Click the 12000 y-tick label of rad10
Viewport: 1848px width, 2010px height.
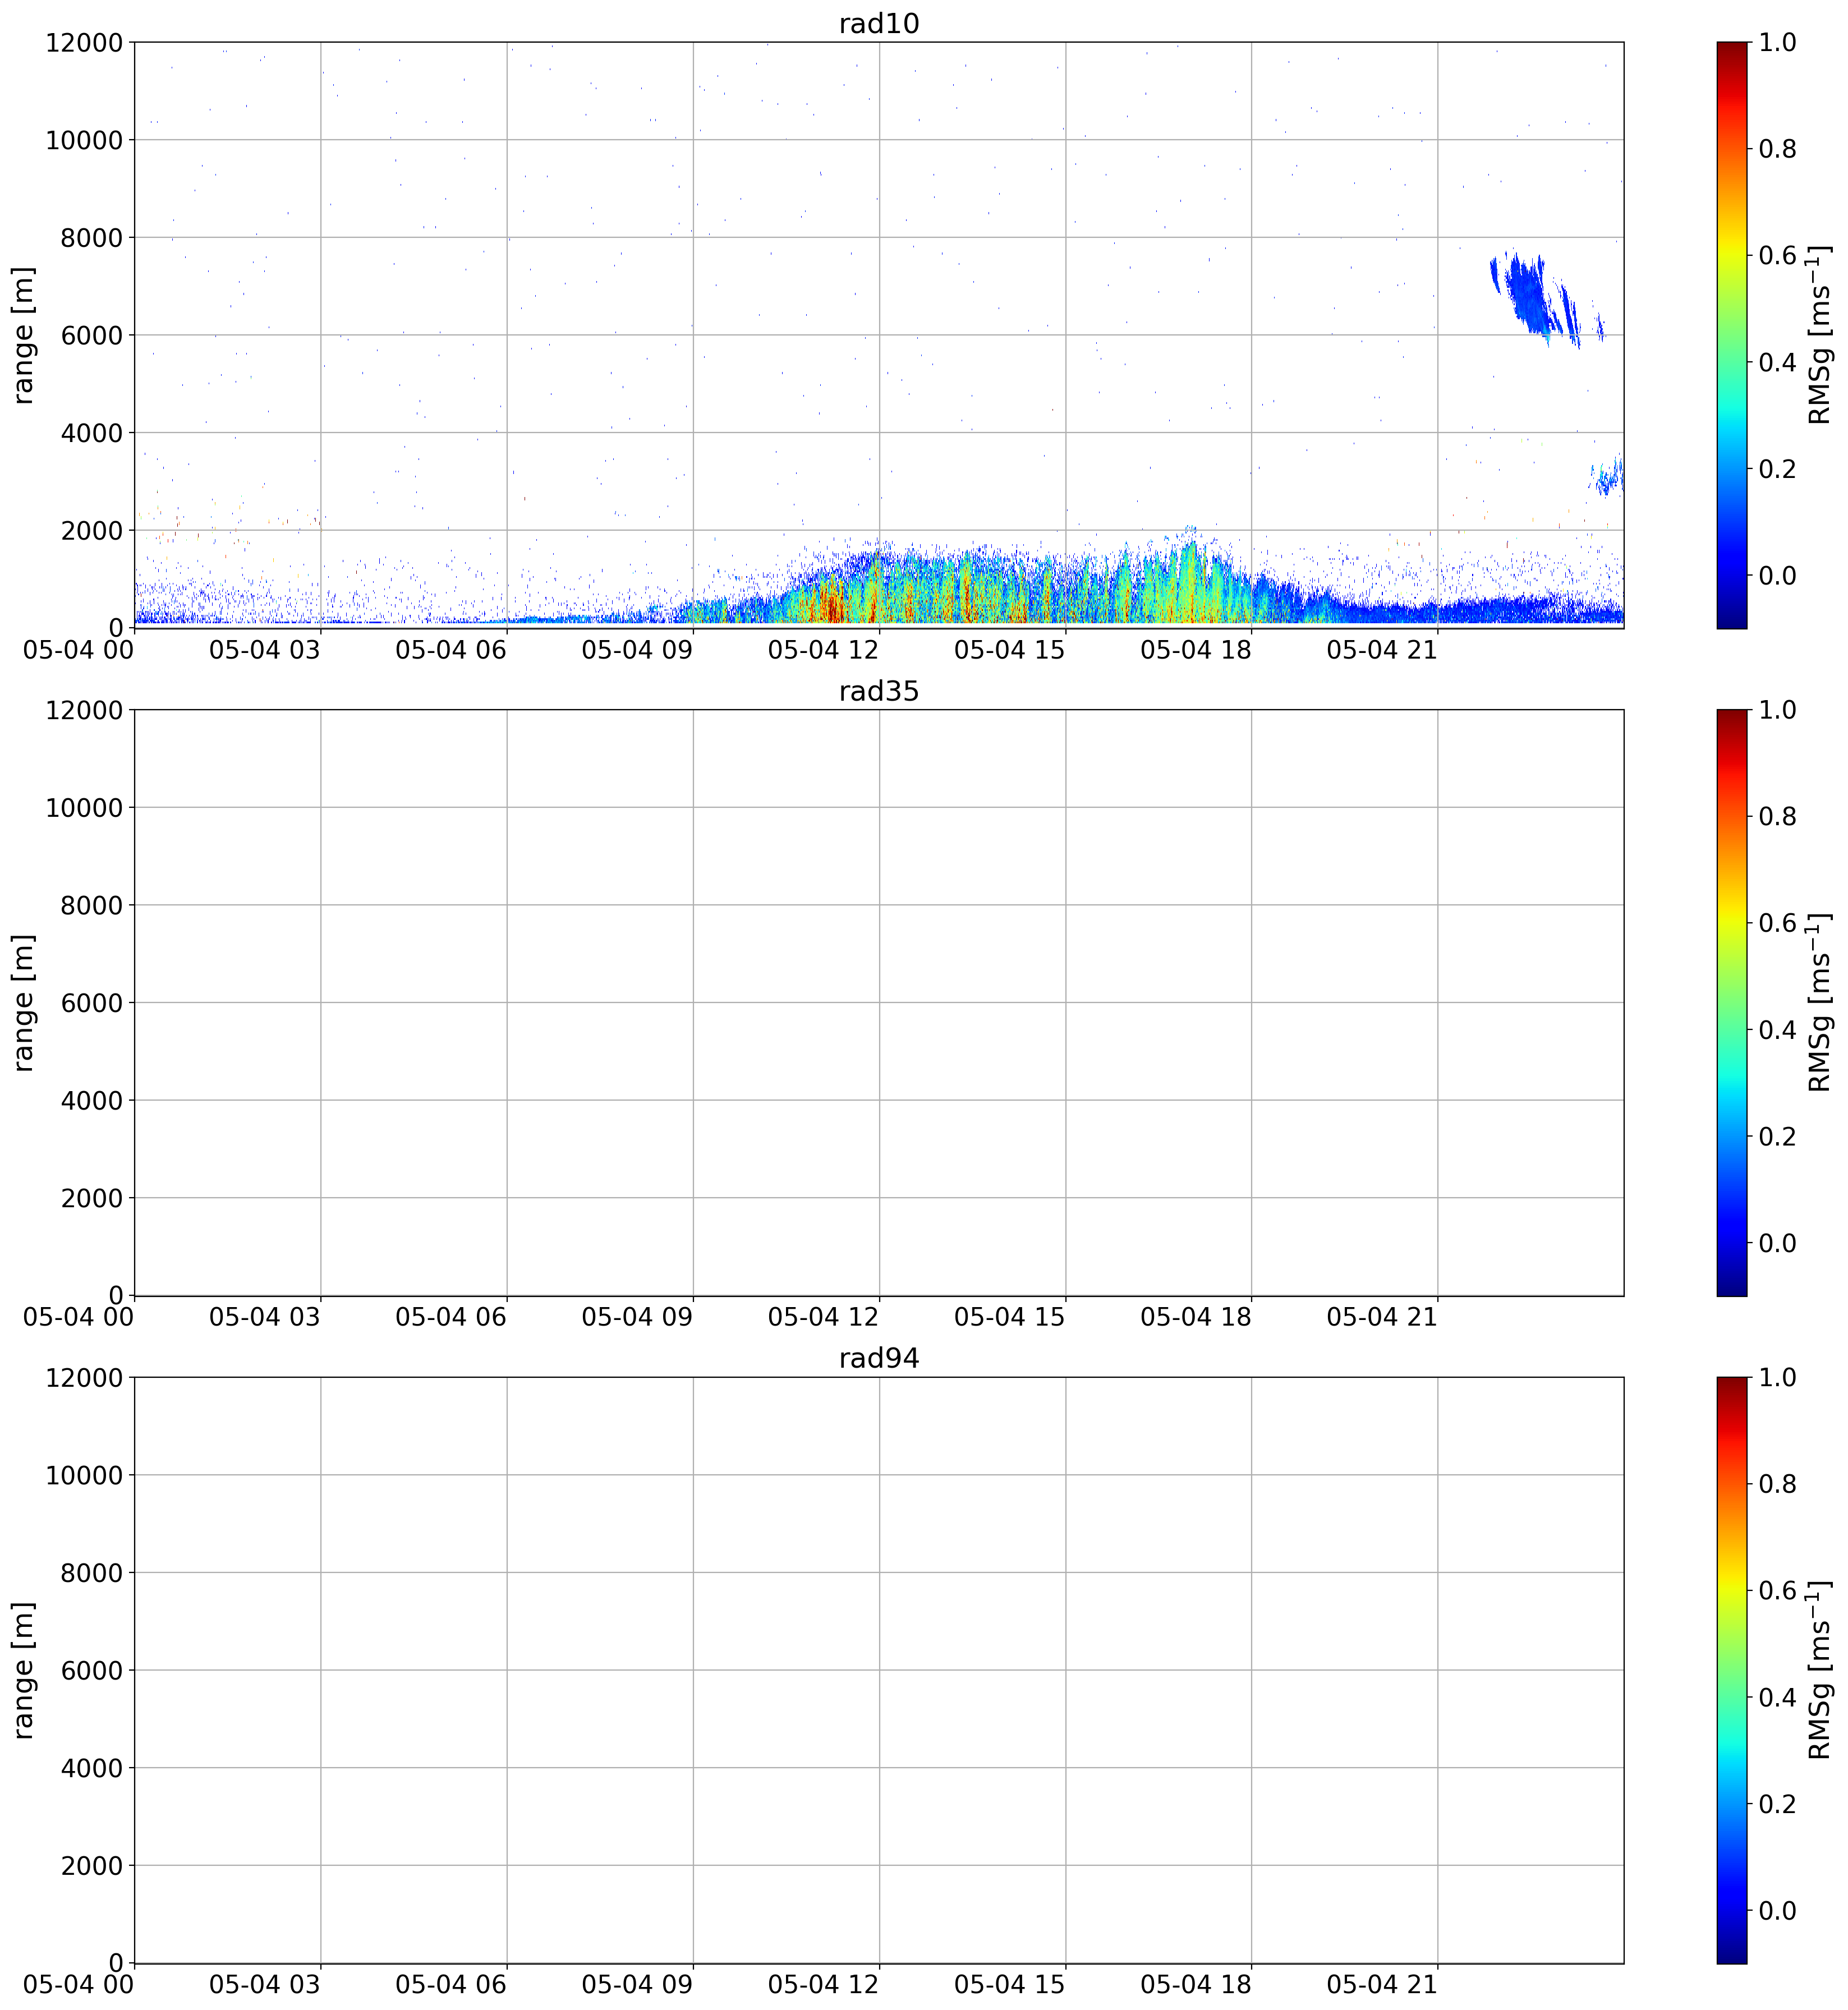pyautogui.click(x=84, y=43)
